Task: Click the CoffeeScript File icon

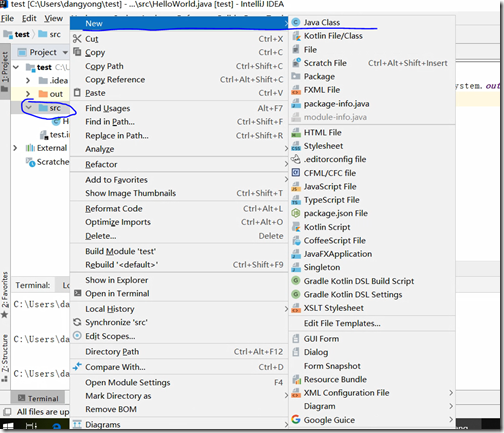Action: pyautogui.click(x=296, y=240)
